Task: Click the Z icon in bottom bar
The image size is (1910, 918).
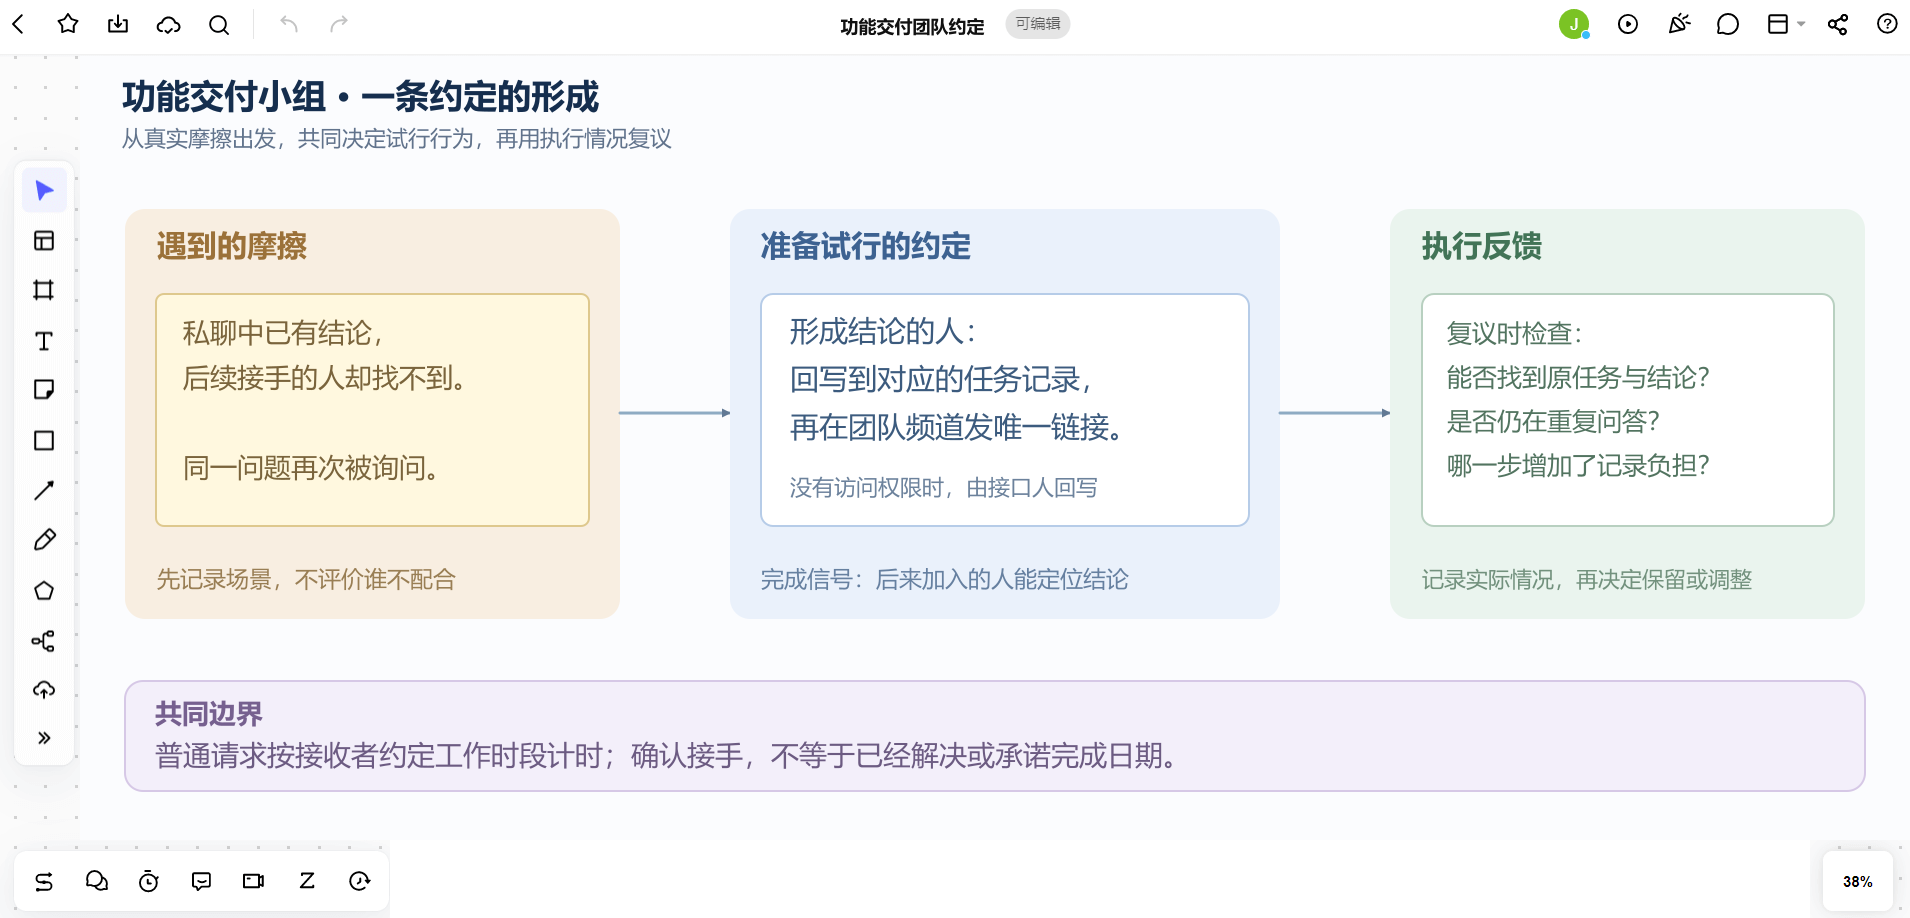Action: coord(307,881)
